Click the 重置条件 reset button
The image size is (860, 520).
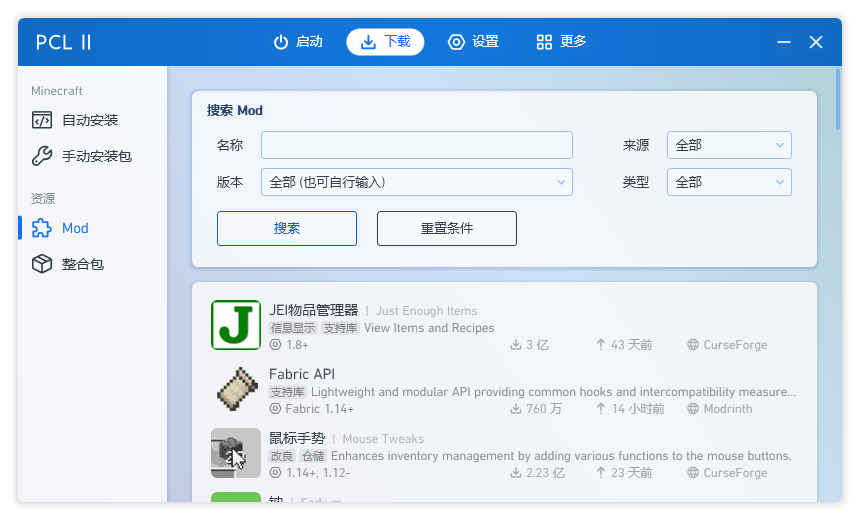click(446, 228)
